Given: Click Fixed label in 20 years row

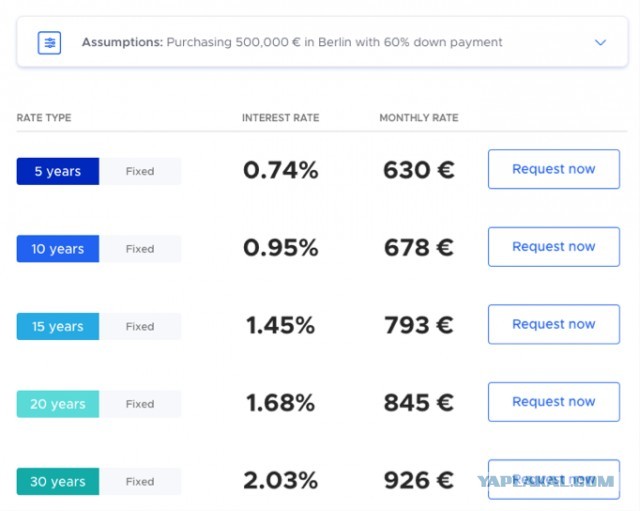Looking at the screenshot, I should 140,404.
